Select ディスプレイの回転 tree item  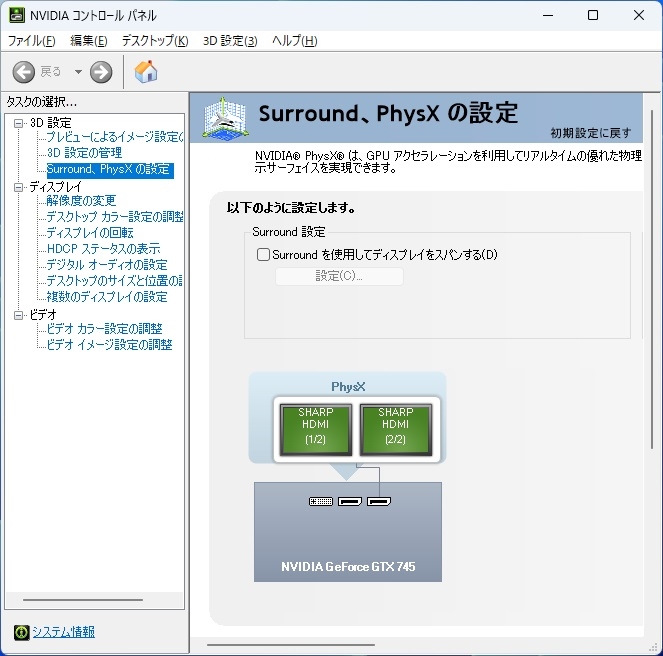coord(90,233)
